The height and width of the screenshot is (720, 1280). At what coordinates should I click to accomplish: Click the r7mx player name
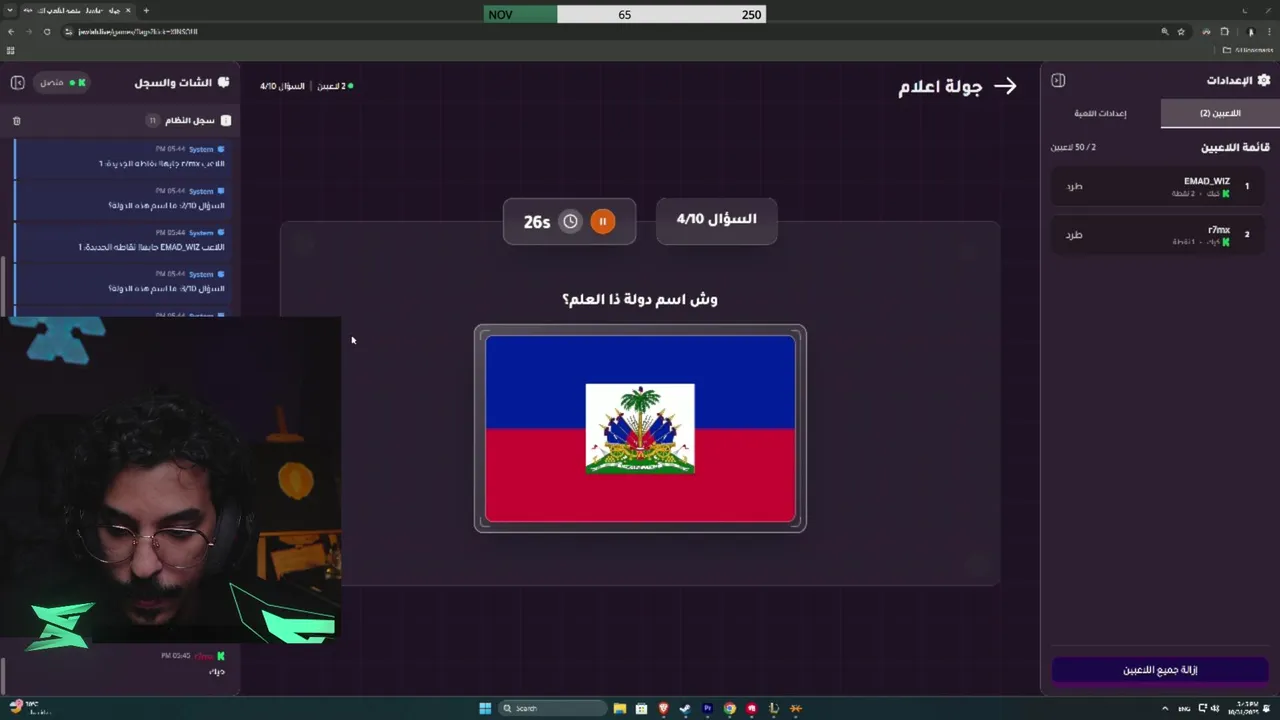point(1218,230)
